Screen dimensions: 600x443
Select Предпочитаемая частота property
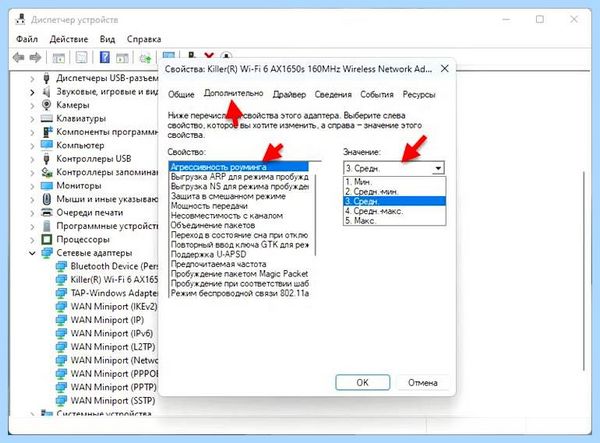click(x=218, y=264)
